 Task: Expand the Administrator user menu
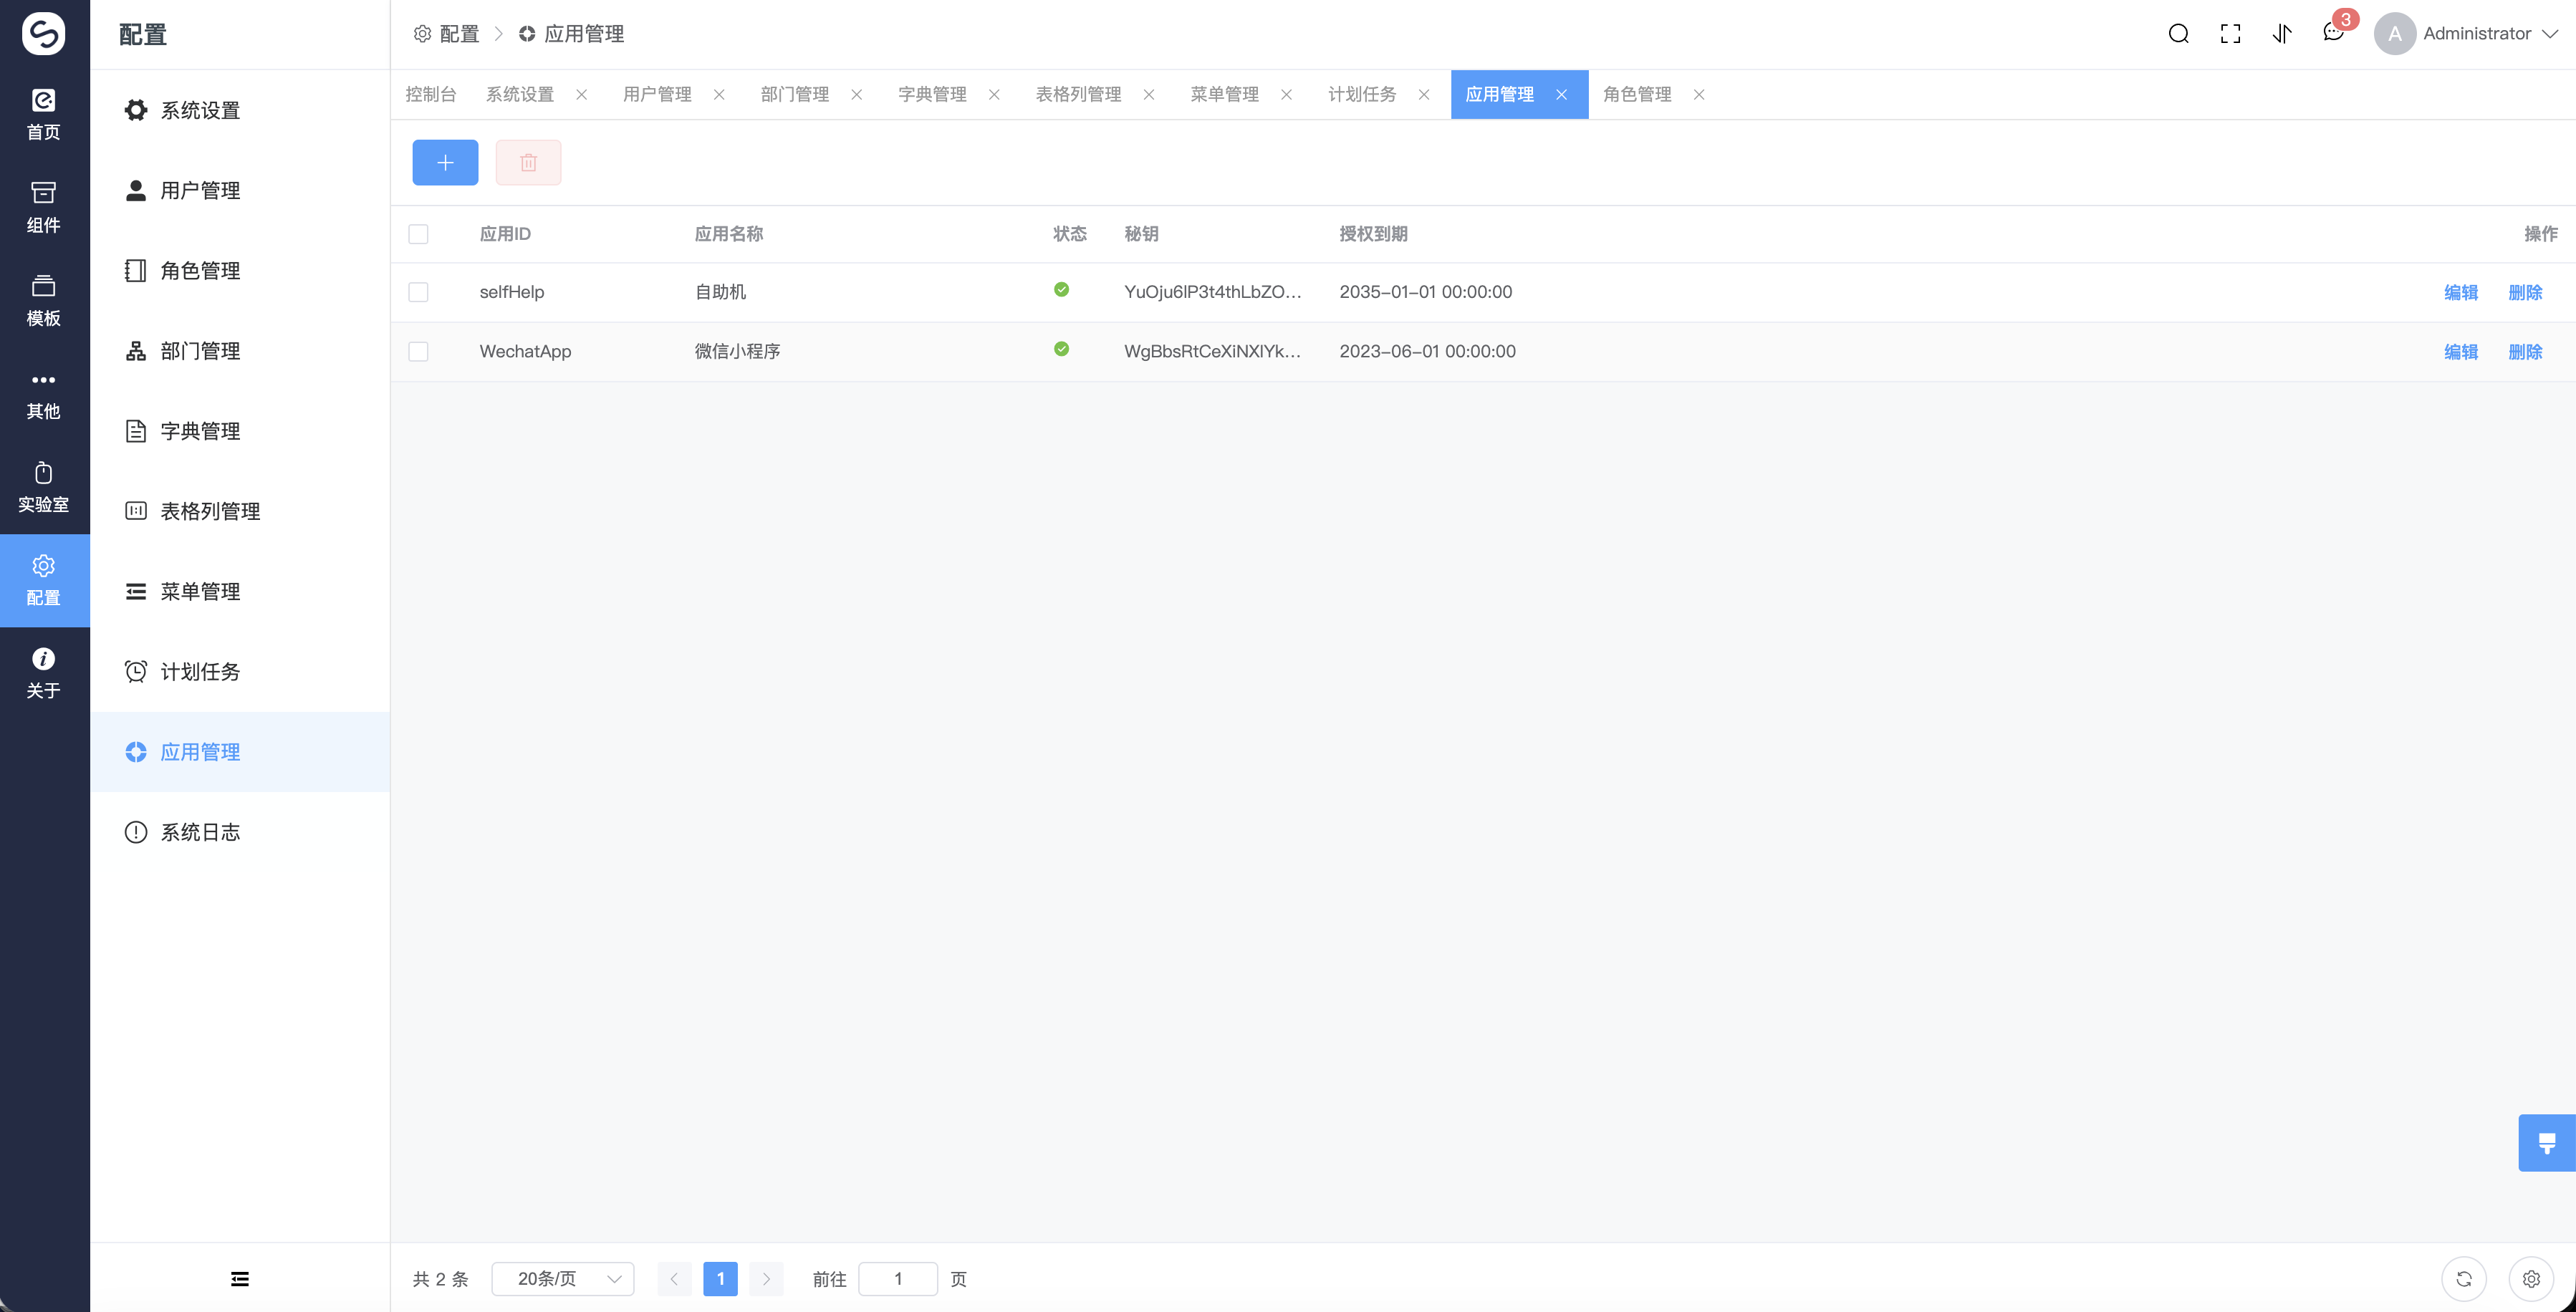(2476, 34)
